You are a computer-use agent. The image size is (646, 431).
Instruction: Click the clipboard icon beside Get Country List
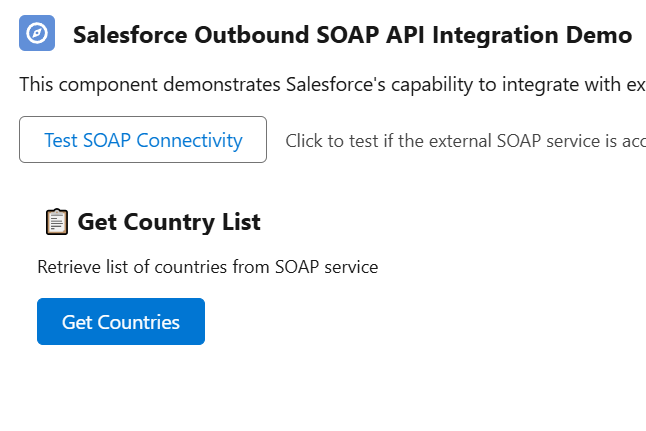click(x=57, y=222)
